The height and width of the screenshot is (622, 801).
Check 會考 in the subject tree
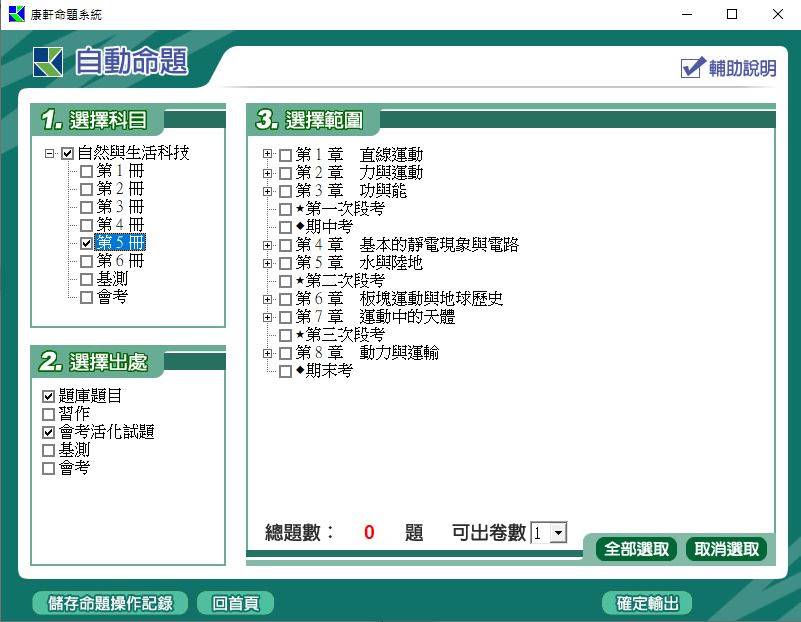[86, 297]
